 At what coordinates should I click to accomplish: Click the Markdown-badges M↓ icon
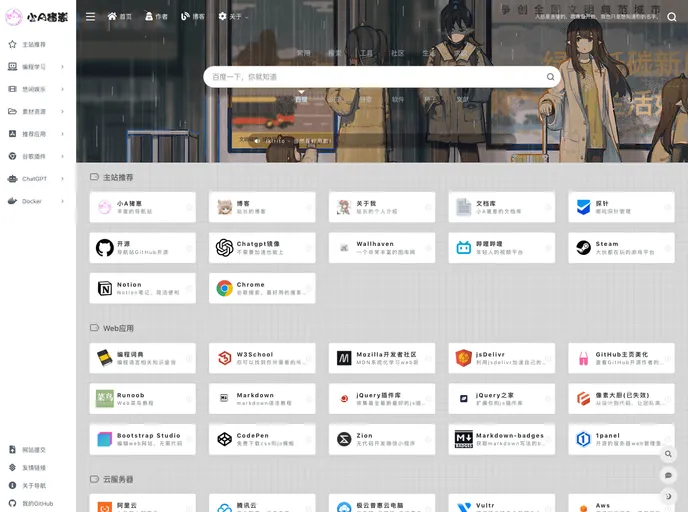463,439
